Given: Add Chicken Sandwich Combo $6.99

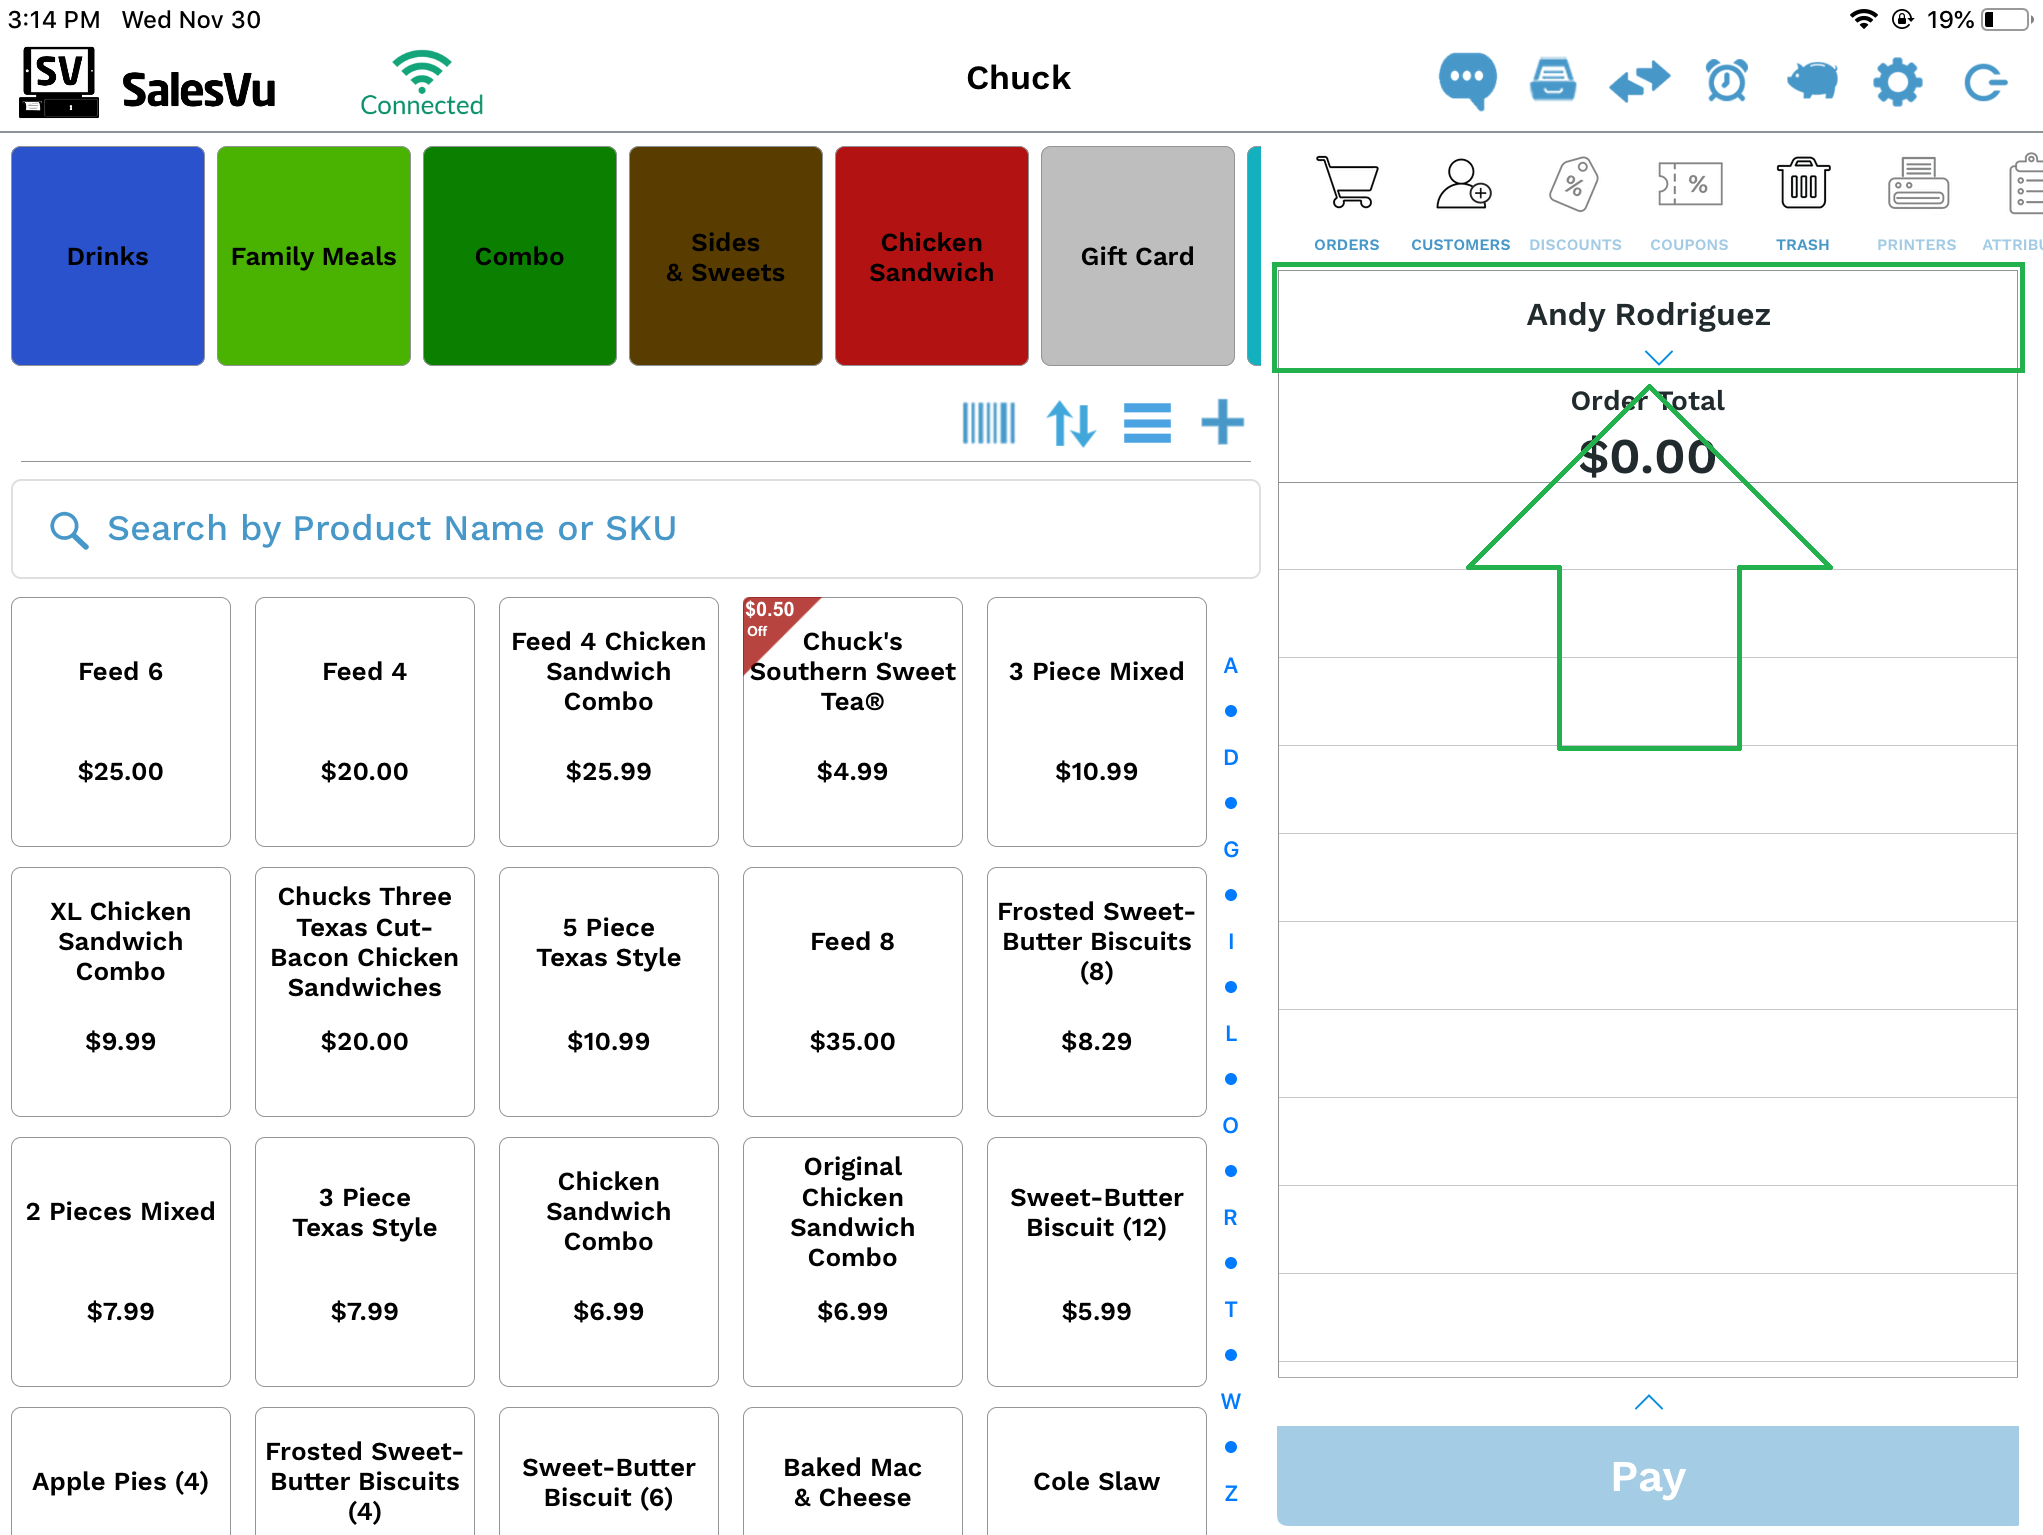Looking at the screenshot, I should click(609, 1262).
